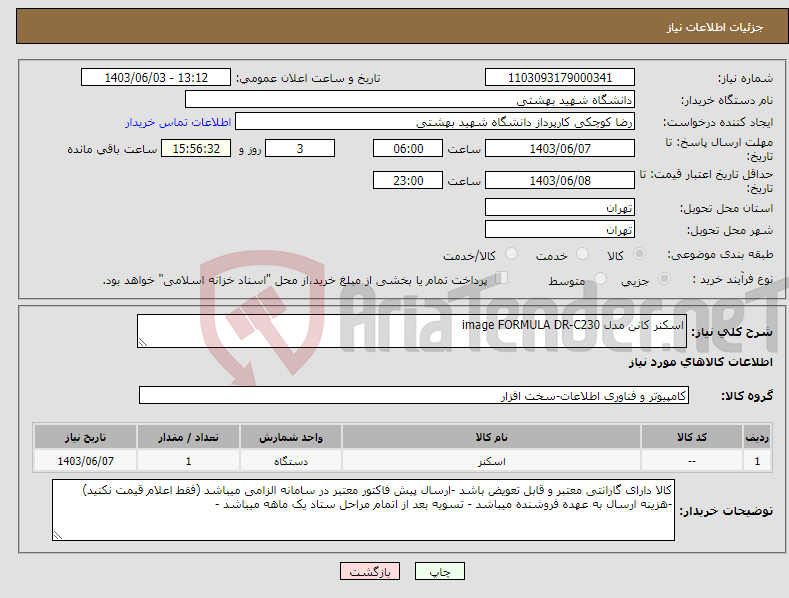Select the متوسط purchase type radio

click(600, 279)
